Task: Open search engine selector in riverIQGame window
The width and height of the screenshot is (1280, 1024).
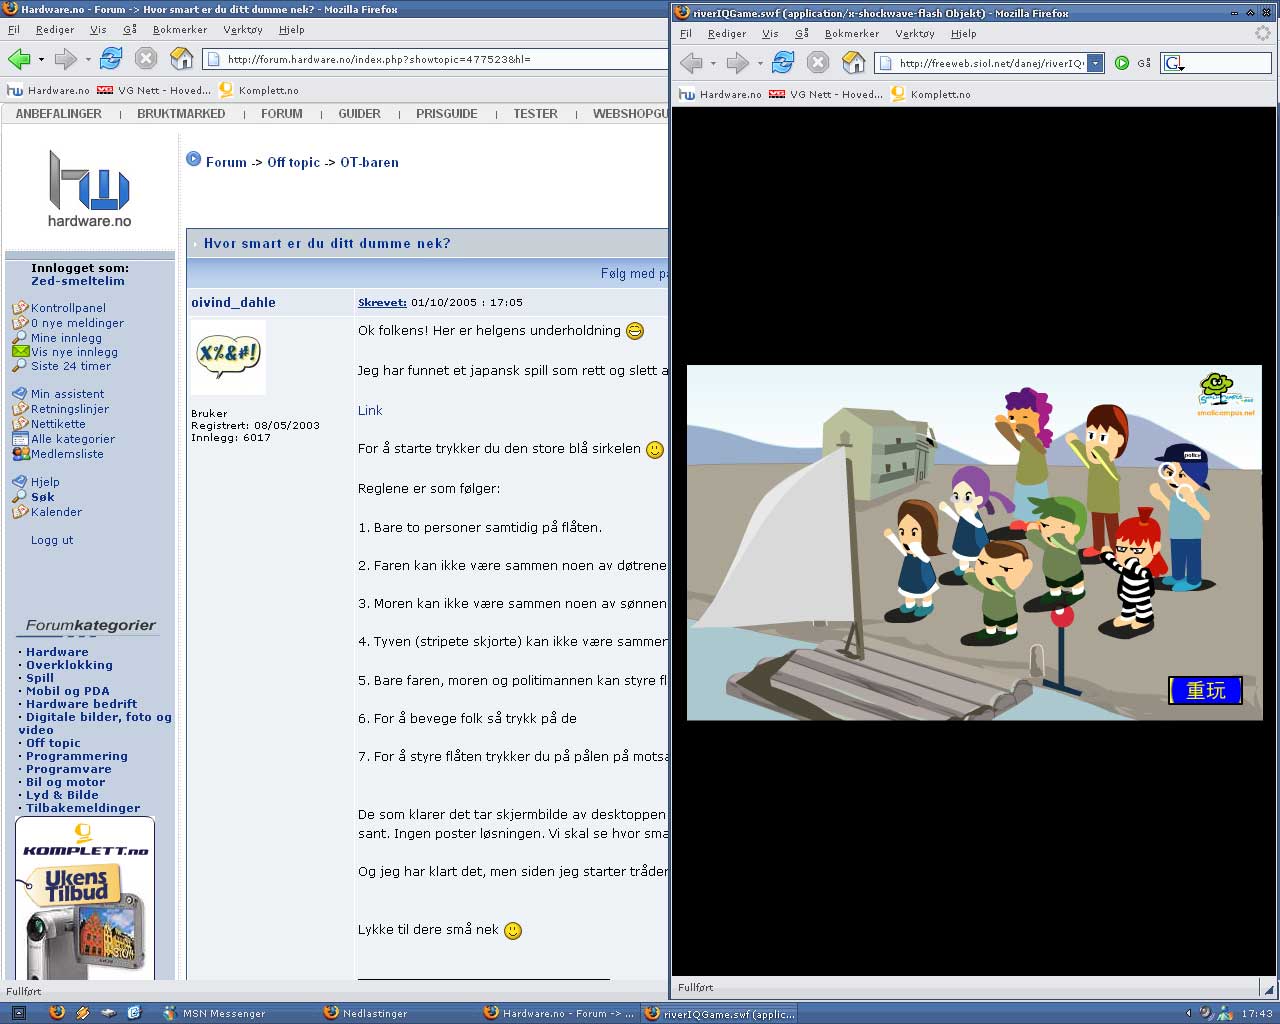Action: pos(1175,63)
